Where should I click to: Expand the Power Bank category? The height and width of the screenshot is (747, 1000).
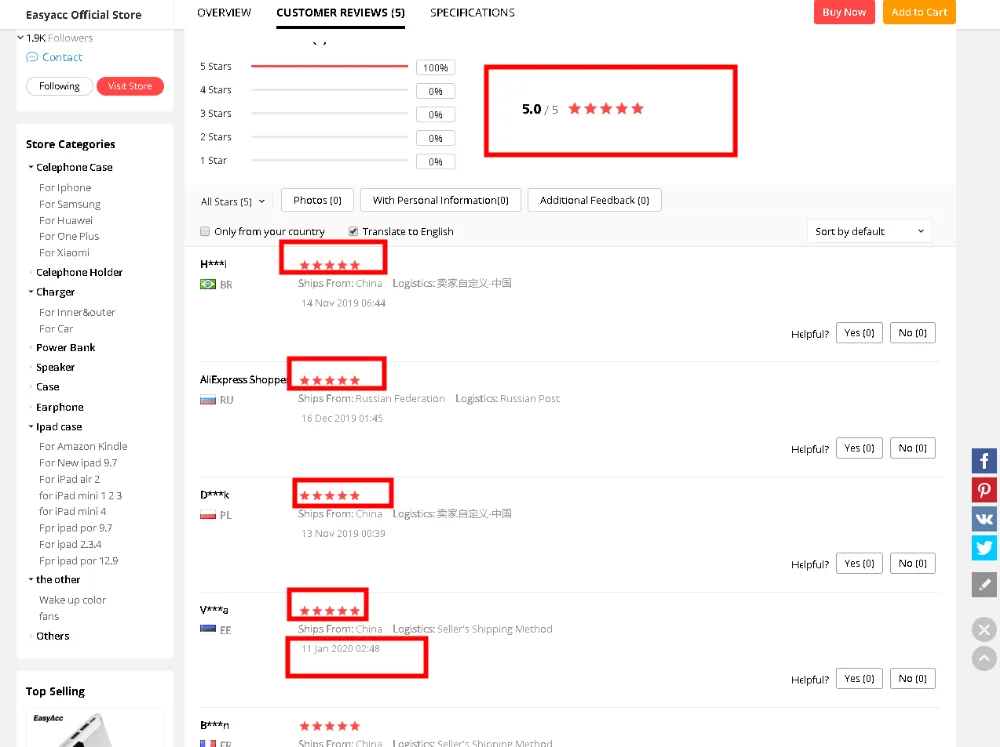tap(31, 348)
